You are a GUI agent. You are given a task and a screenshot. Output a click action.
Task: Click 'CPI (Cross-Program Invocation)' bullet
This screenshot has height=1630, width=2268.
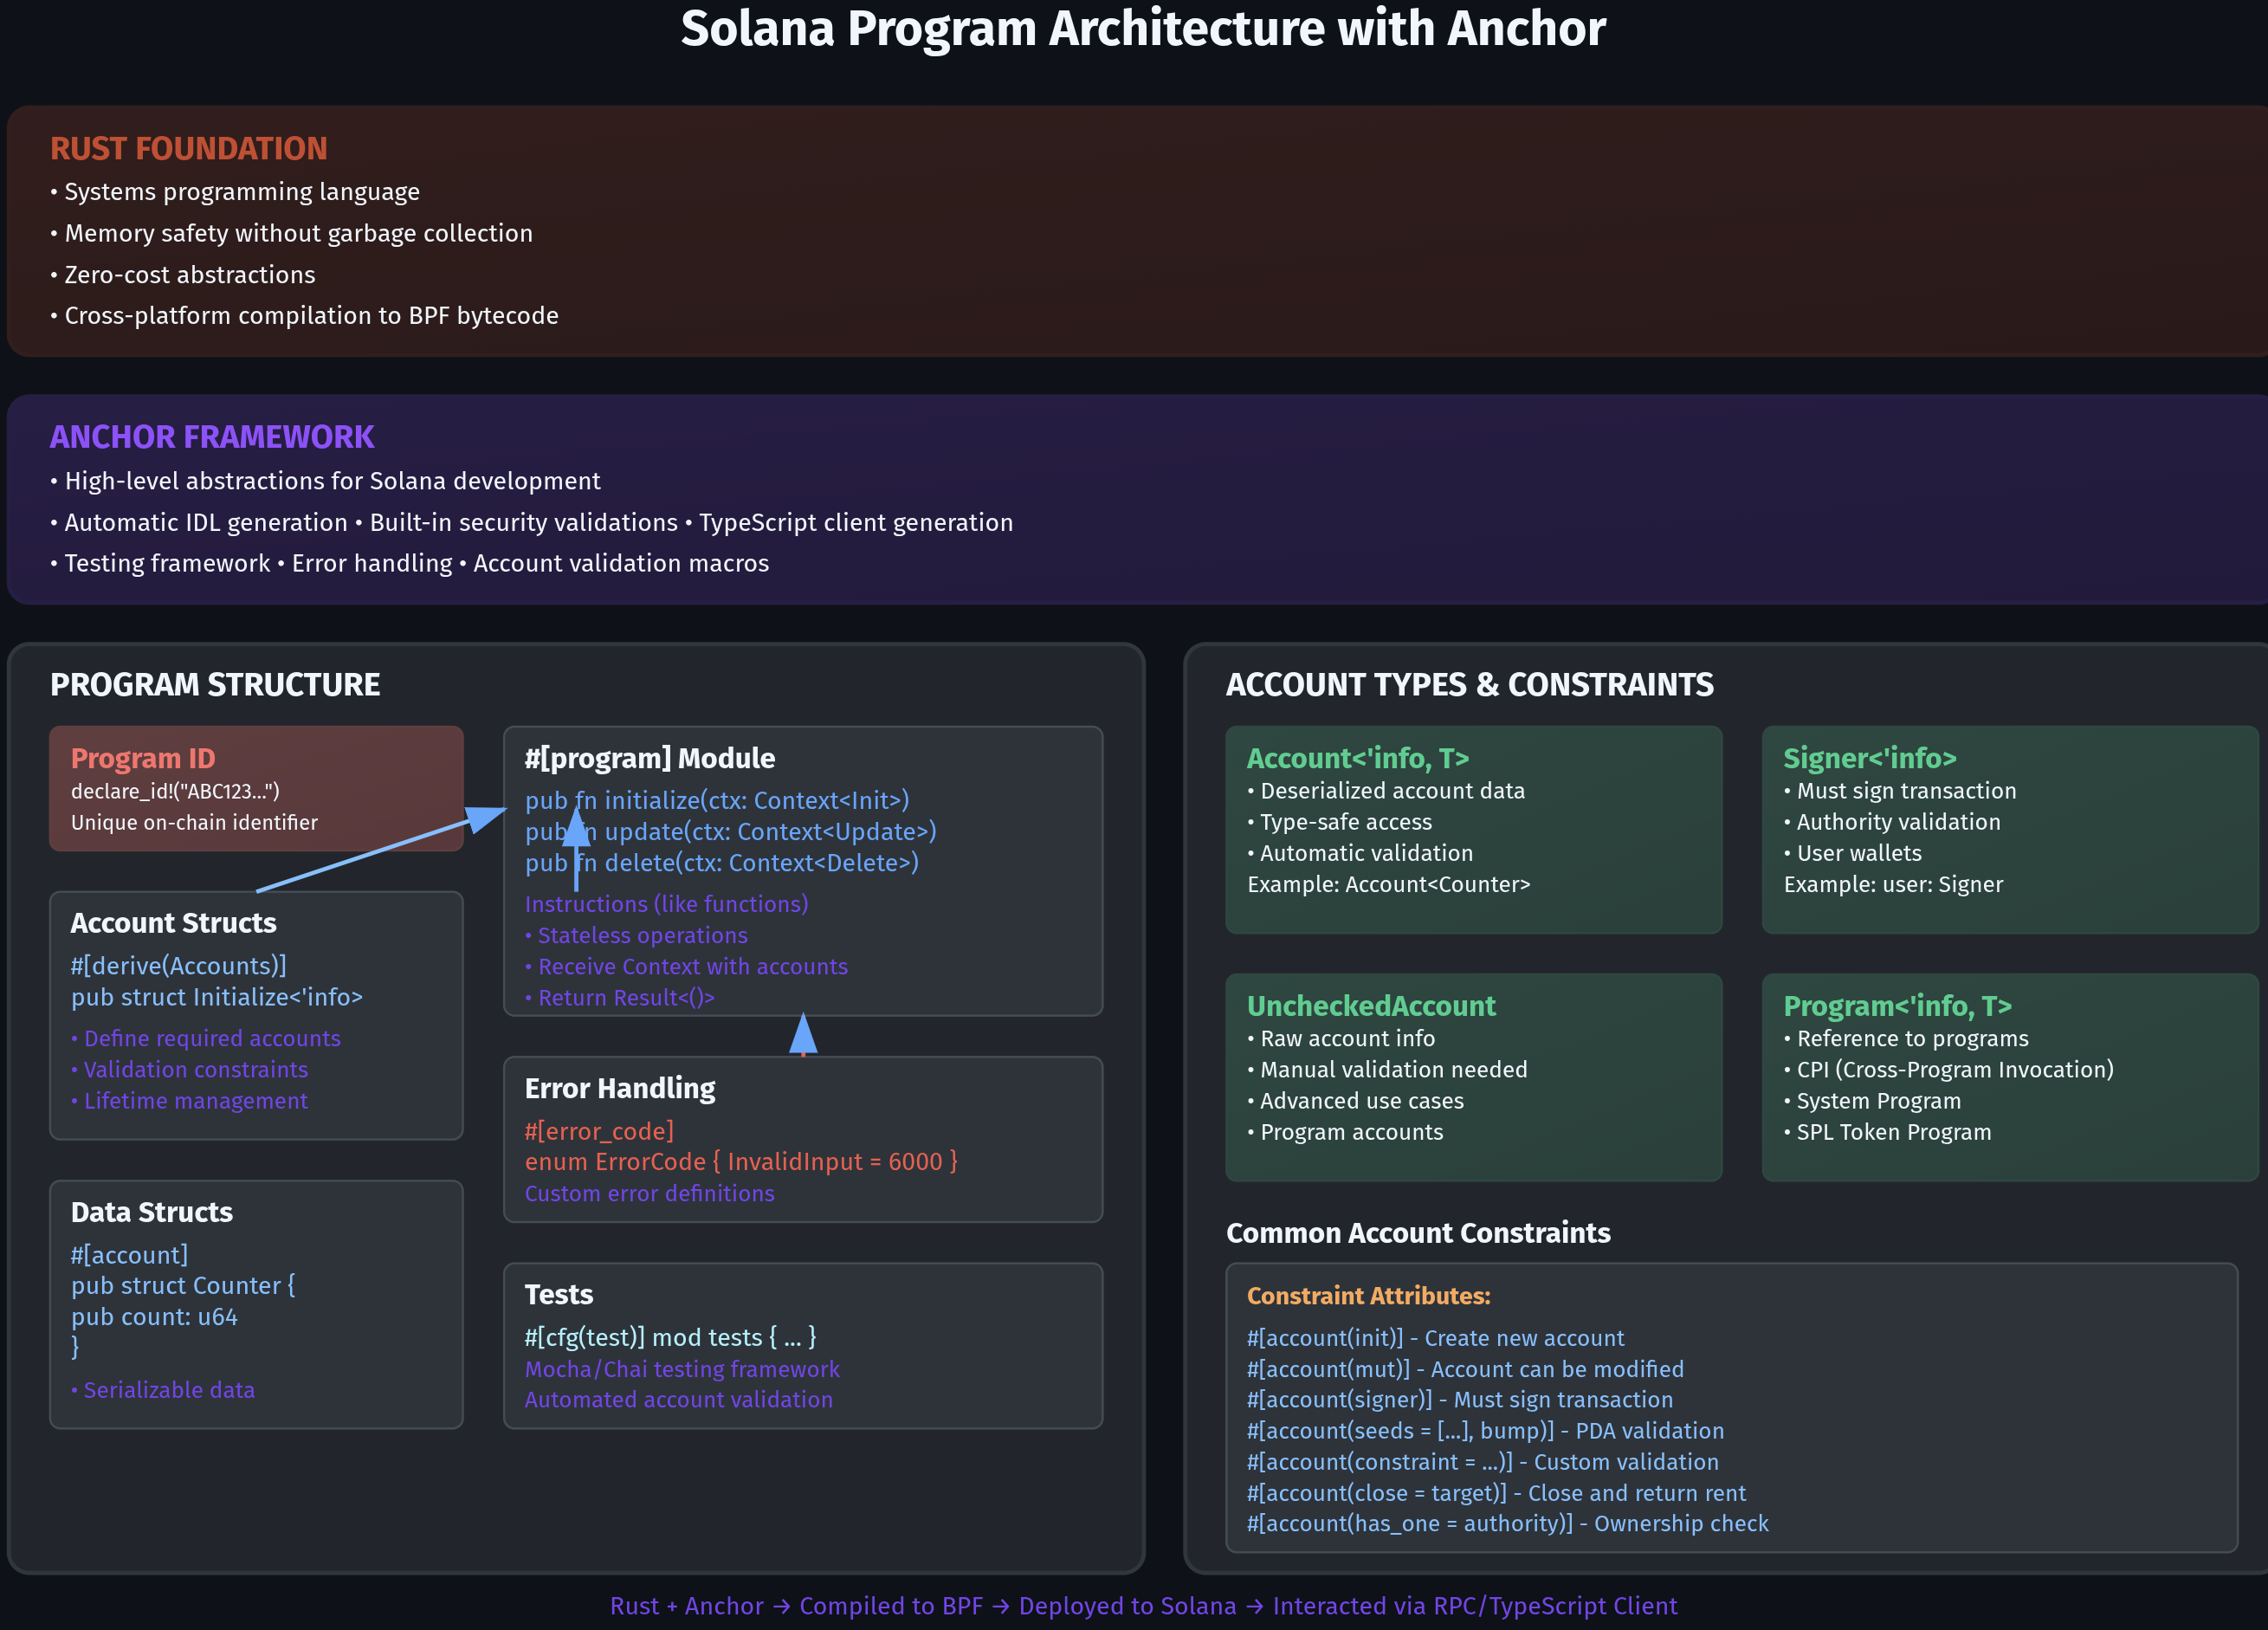(x=1949, y=1070)
